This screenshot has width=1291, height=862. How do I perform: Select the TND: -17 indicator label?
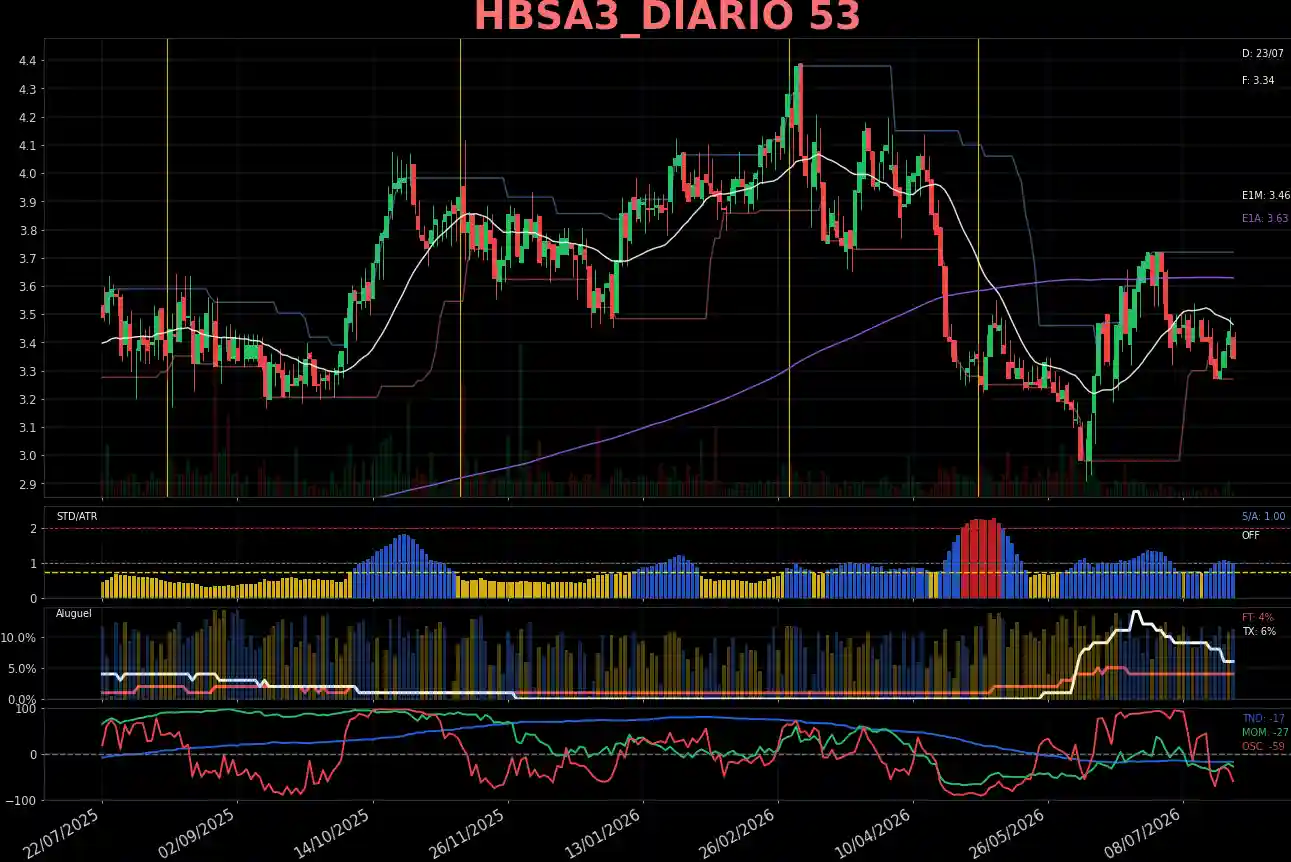(x=1263, y=719)
